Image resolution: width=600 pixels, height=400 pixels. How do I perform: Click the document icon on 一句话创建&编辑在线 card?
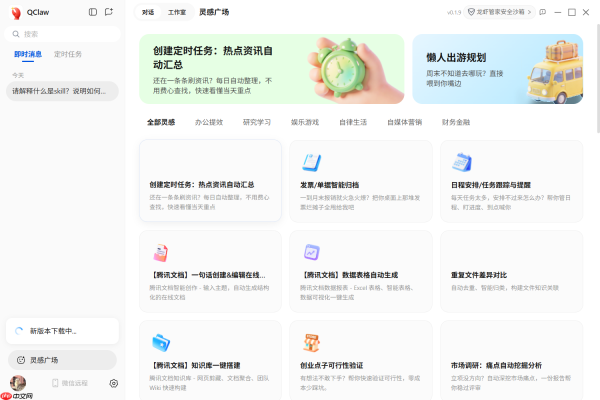[161, 253]
